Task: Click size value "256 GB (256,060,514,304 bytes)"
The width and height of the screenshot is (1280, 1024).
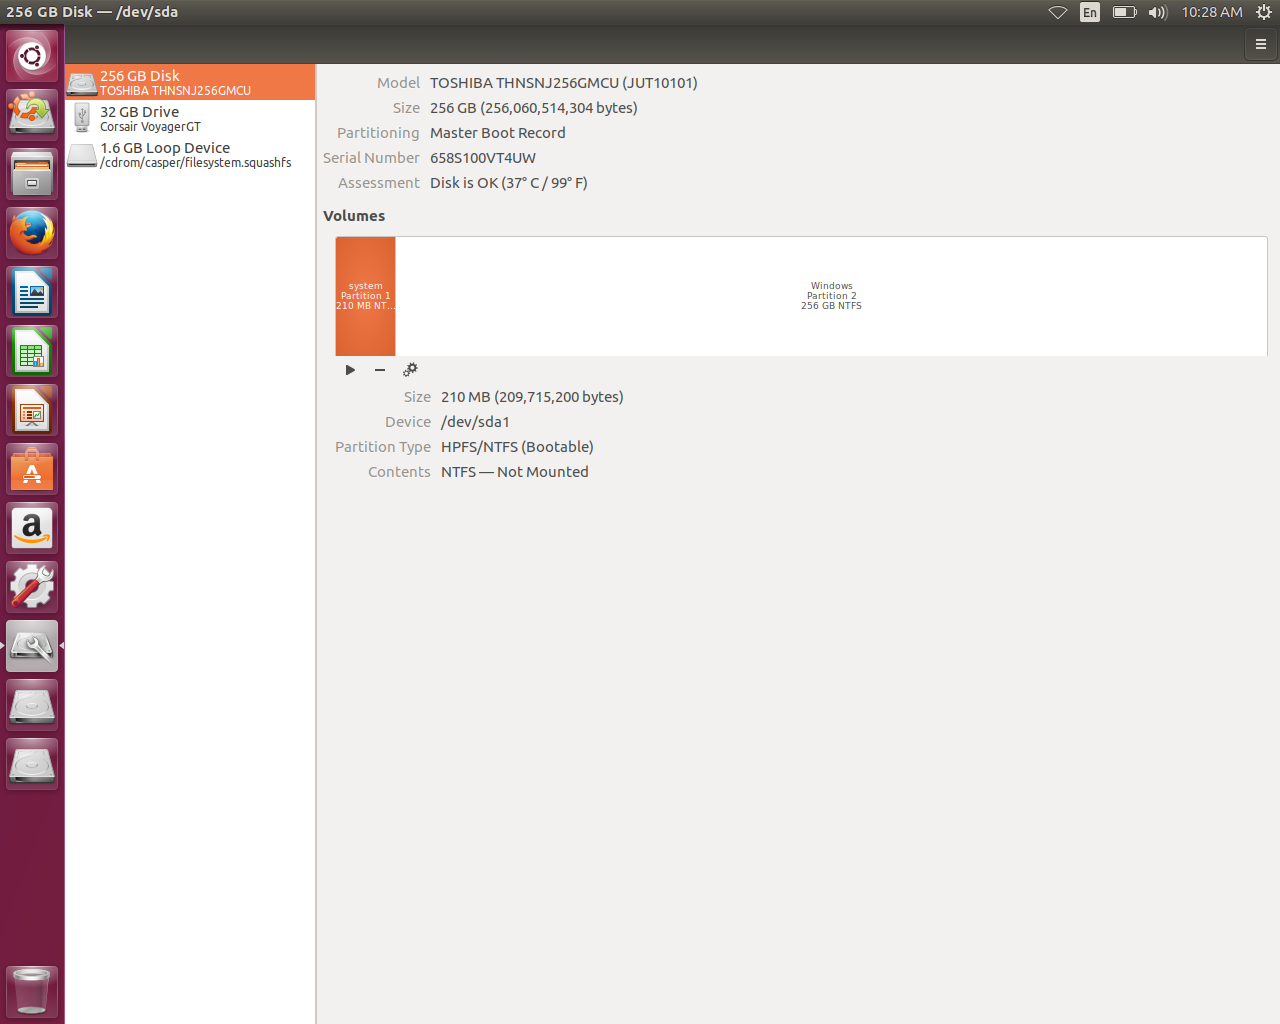Action: [x=534, y=108]
